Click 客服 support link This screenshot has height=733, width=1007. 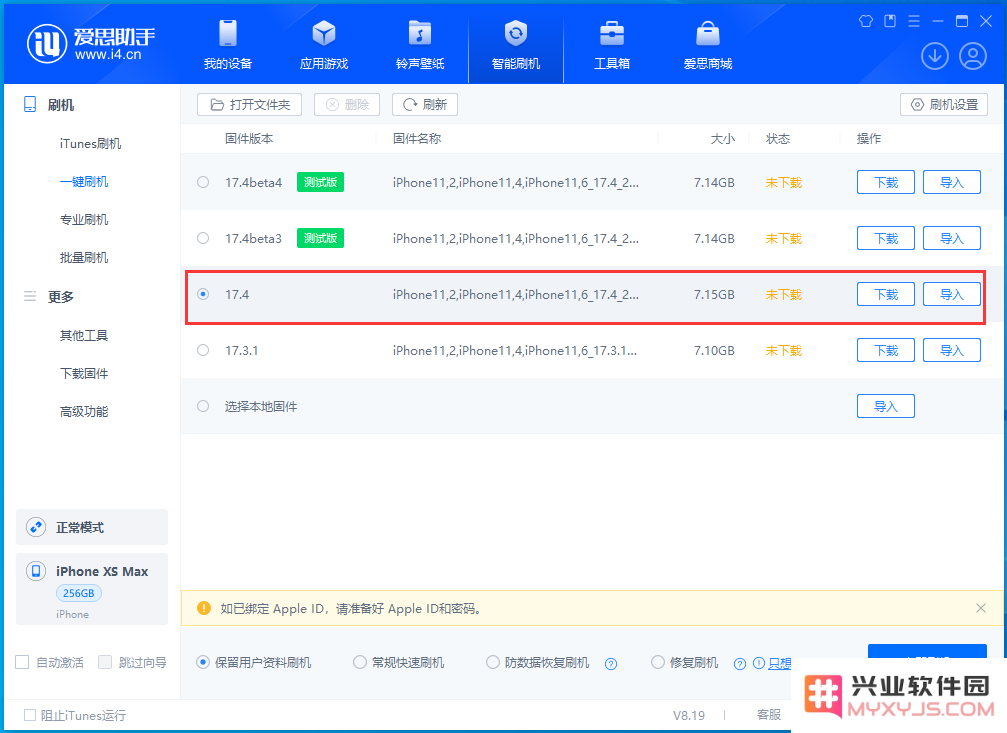pos(768,715)
